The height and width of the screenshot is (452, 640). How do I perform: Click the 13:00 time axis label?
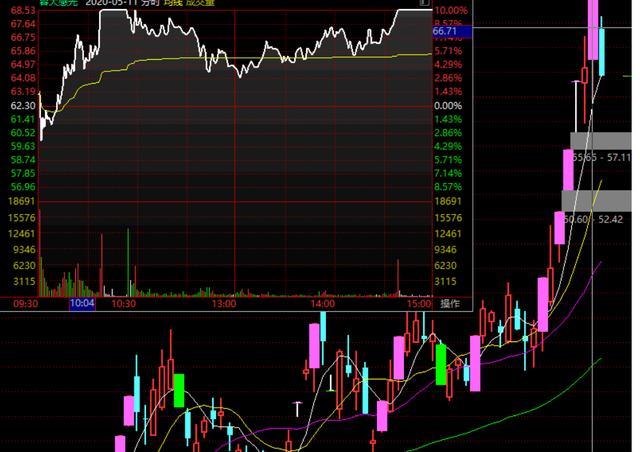pyautogui.click(x=224, y=304)
